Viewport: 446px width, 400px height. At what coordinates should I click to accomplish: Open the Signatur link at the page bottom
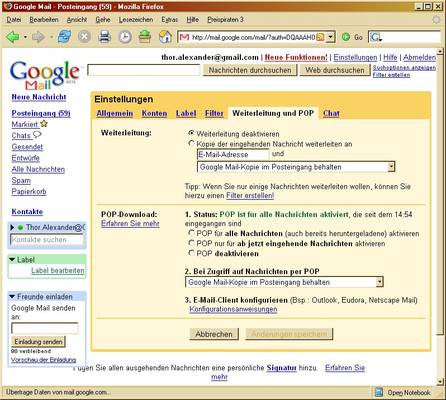point(281,368)
